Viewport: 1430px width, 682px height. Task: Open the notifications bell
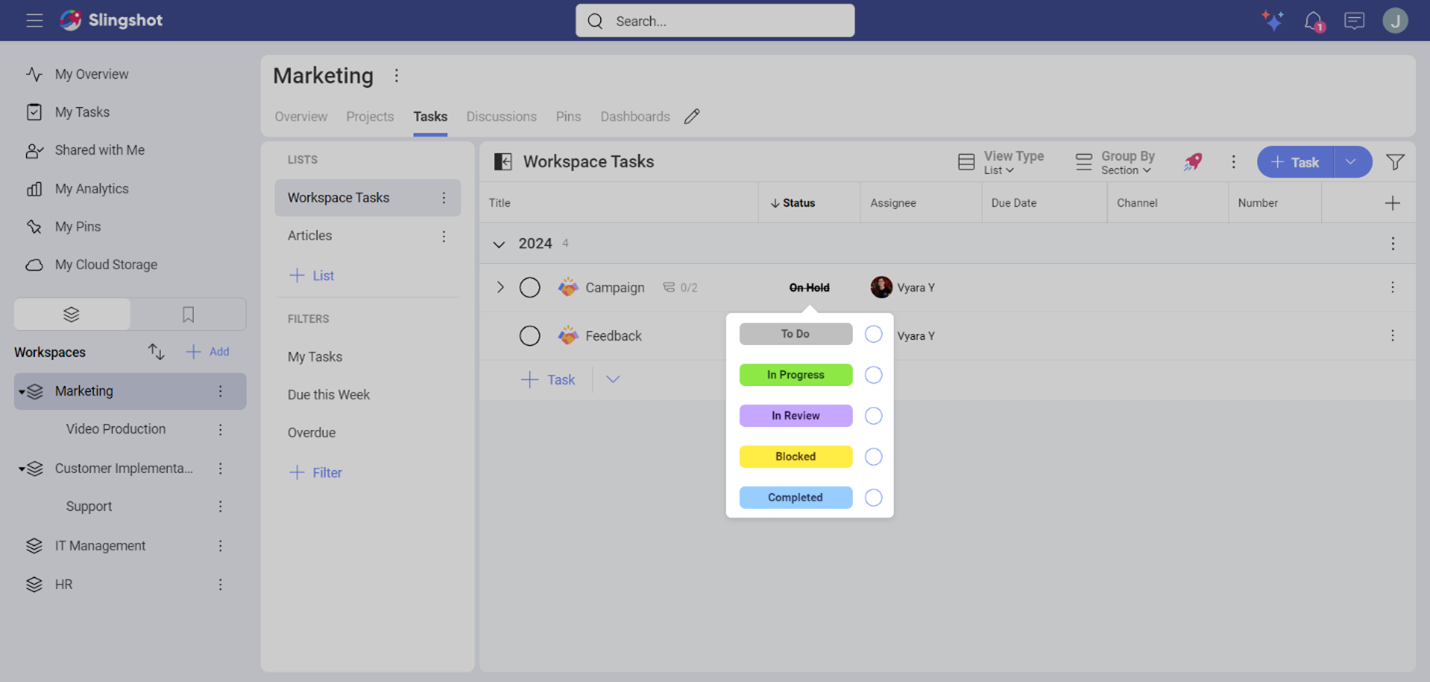[x=1314, y=21]
